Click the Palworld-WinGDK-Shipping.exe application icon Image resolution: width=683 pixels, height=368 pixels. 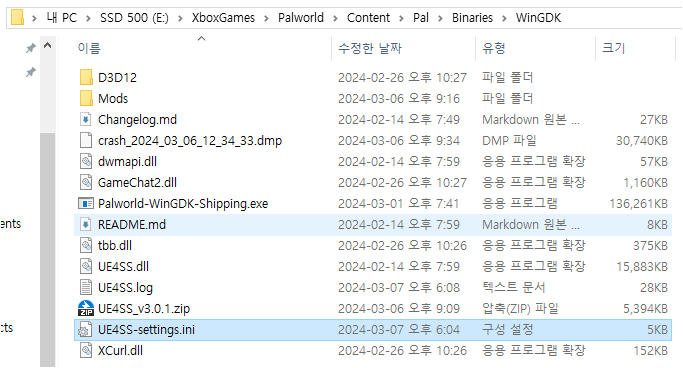[x=86, y=203]
